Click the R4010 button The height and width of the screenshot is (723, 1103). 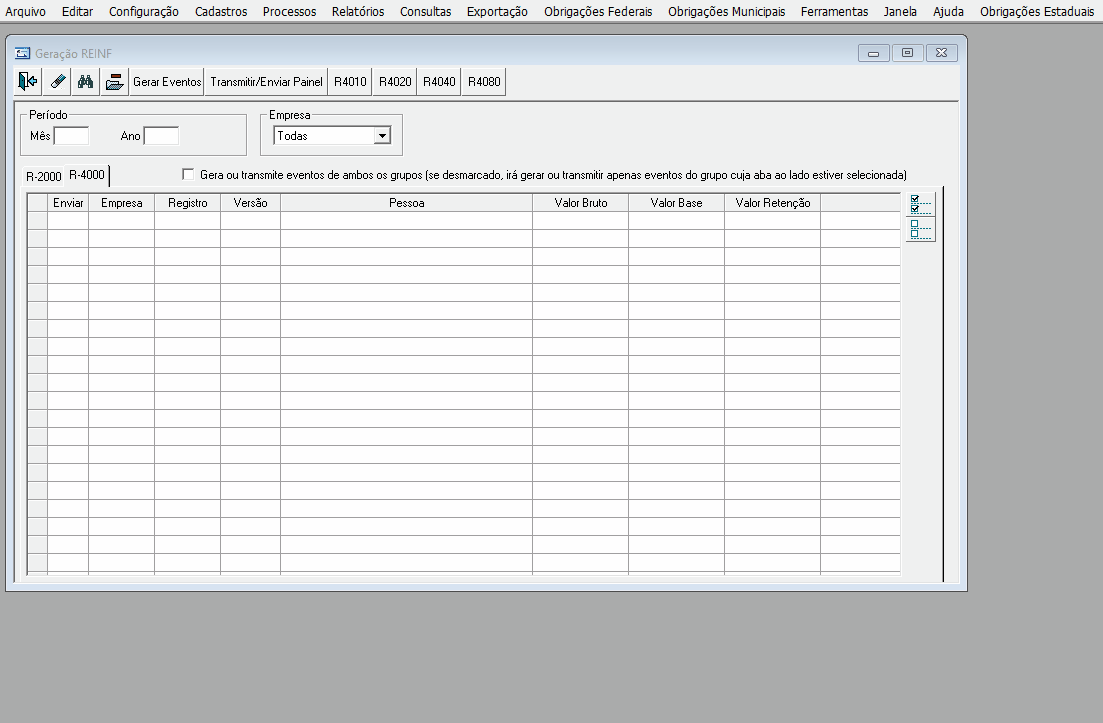[350, 82]
